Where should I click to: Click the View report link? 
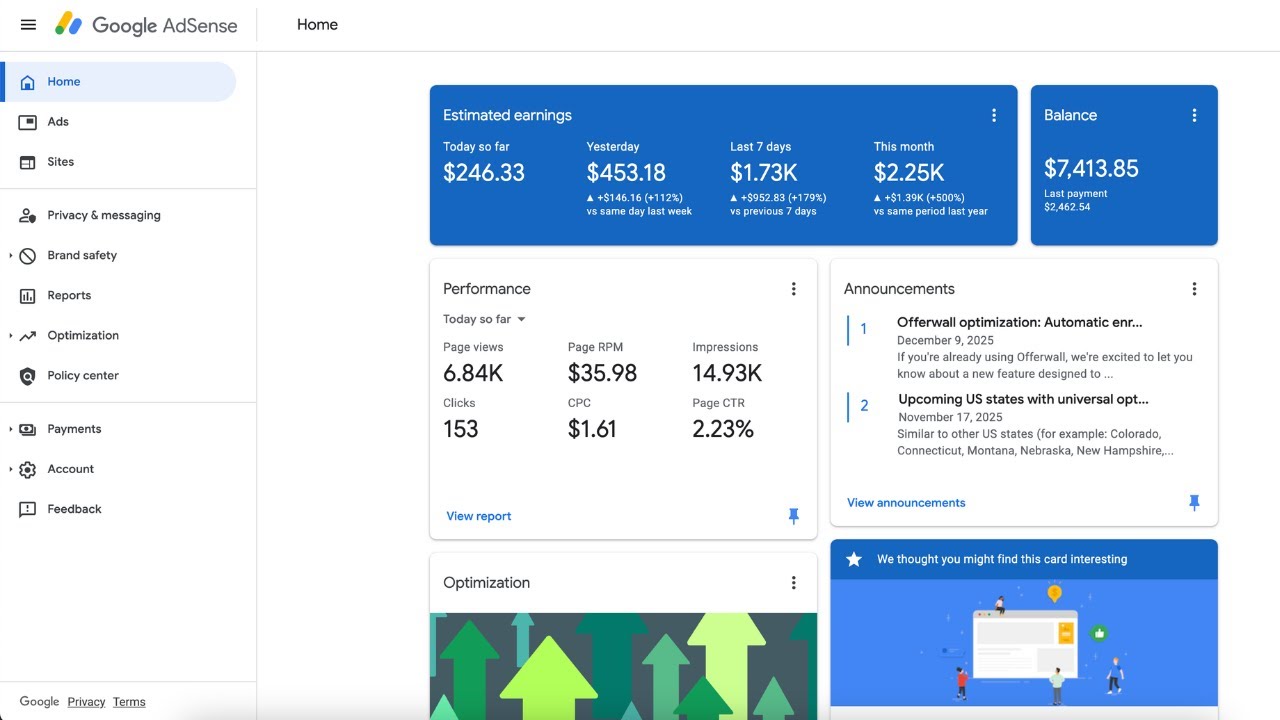point(479,516)
